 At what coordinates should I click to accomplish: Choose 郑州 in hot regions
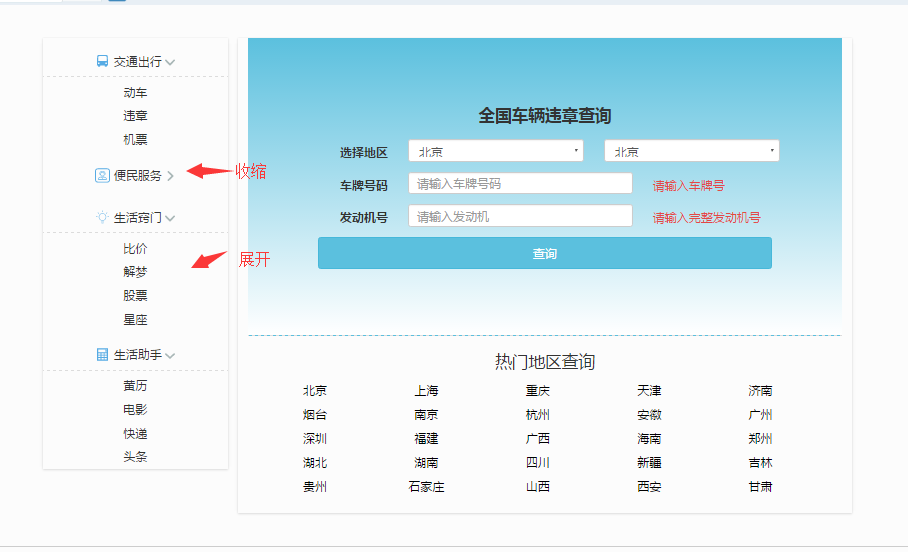tap(760, 439)
